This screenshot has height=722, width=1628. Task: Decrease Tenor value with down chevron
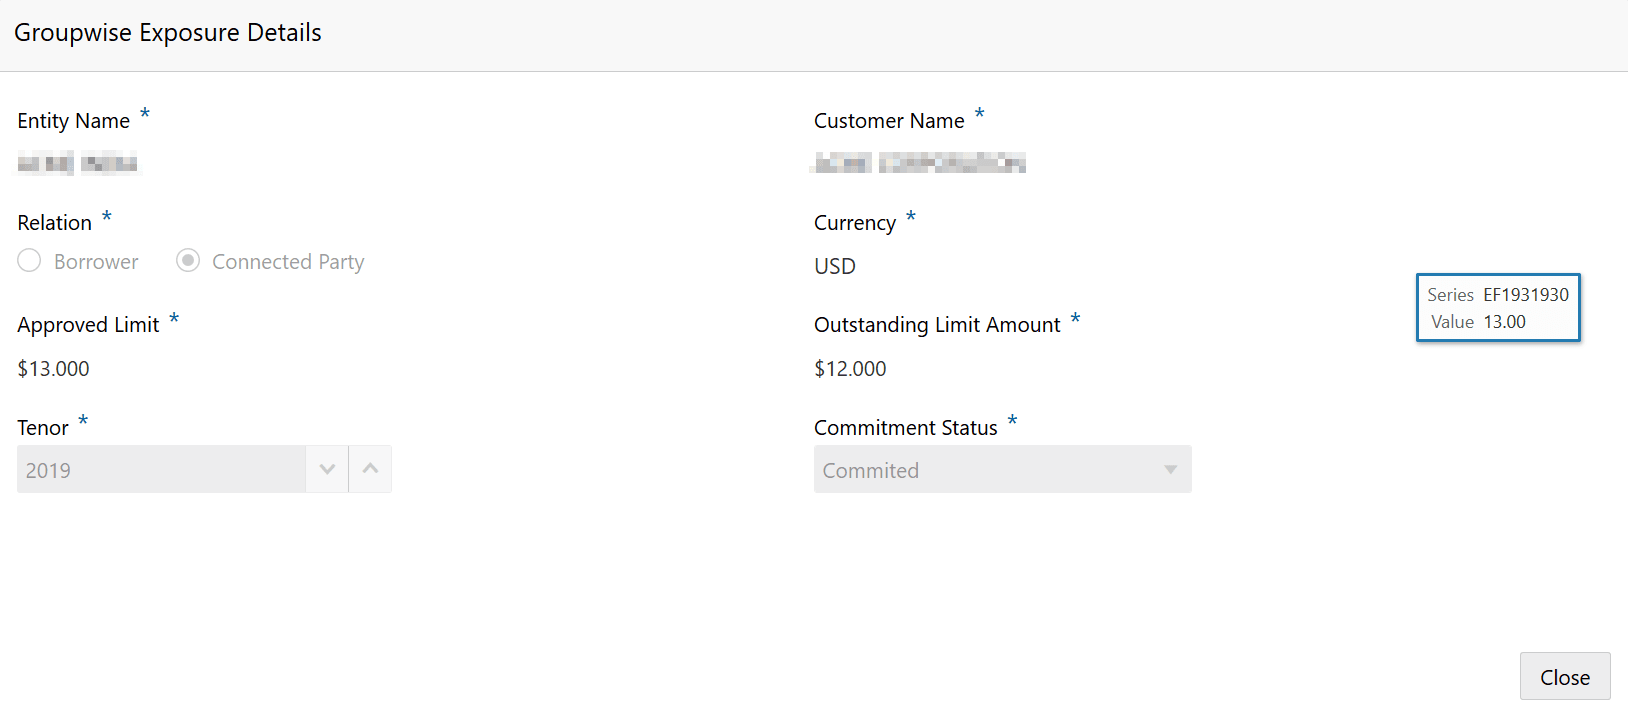coord(327,469)
